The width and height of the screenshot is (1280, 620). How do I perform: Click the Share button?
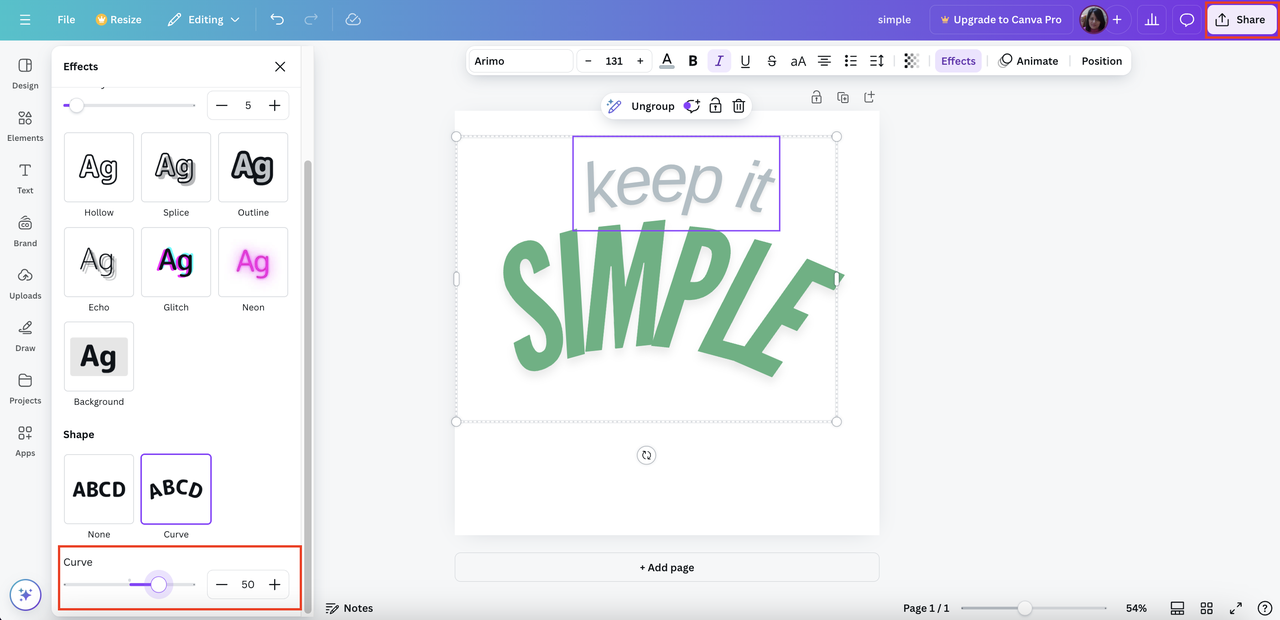pyautogui.click(x=1240, y=20)
